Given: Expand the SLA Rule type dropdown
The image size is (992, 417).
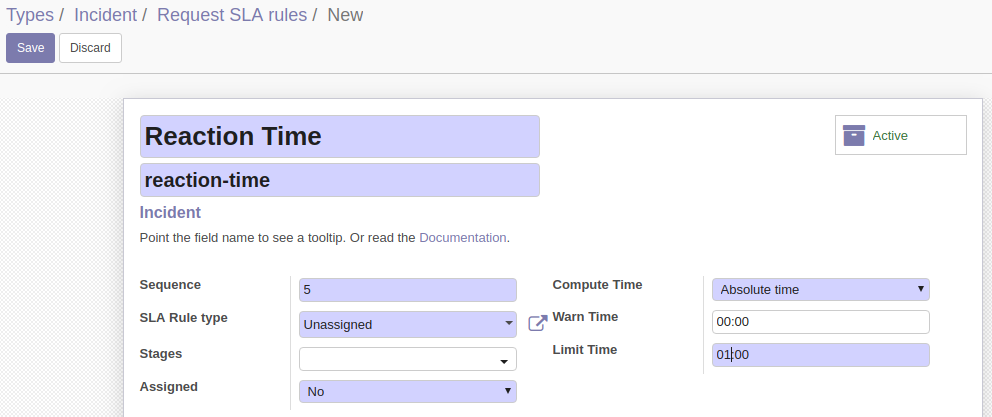Looking at the screenshot, I should (x=408, y=324).
